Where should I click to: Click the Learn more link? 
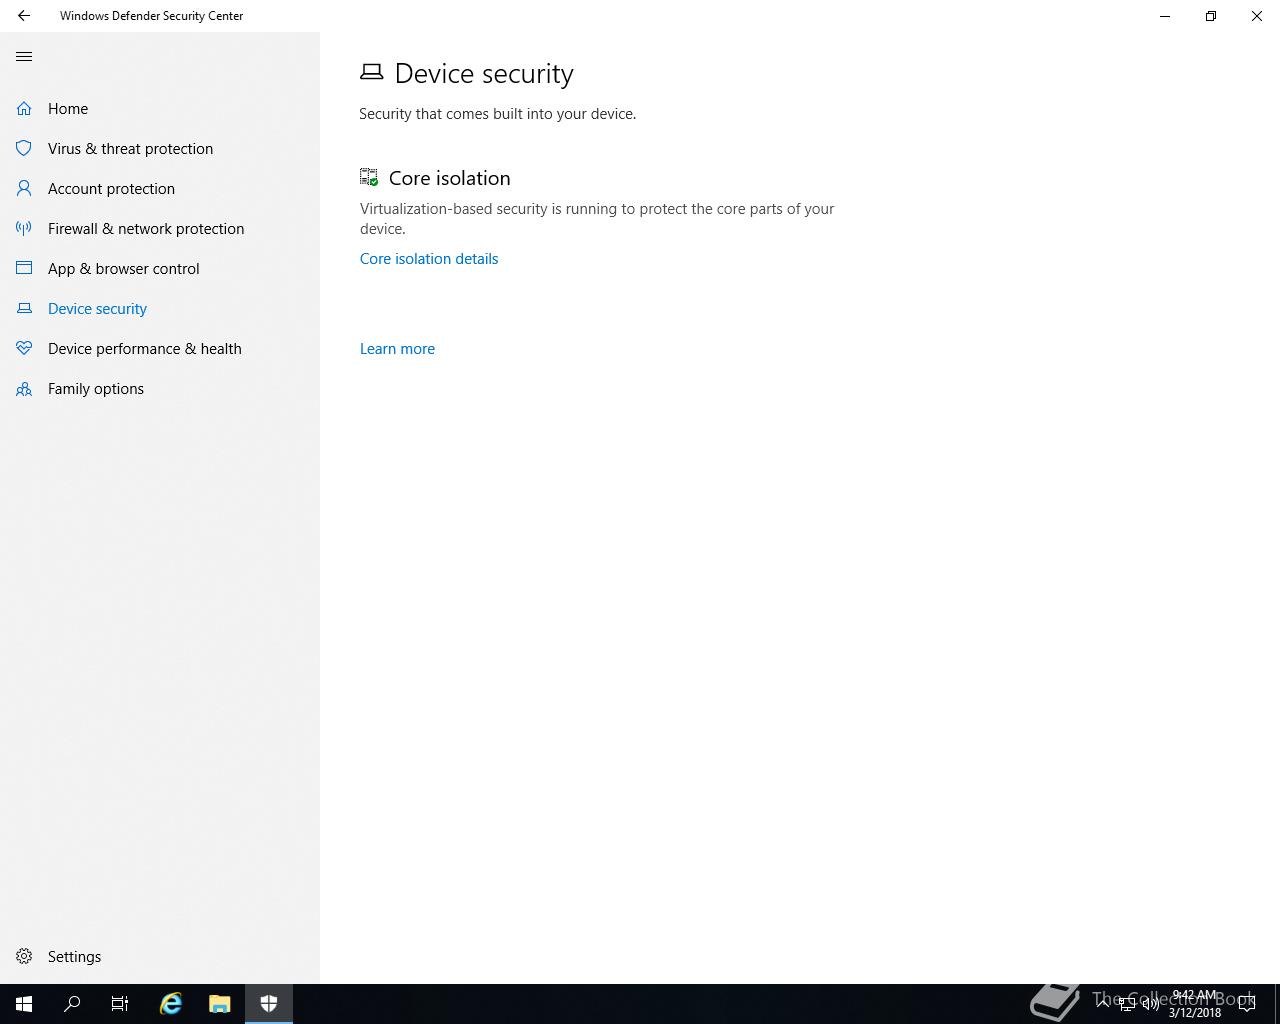tap(397, 348)
